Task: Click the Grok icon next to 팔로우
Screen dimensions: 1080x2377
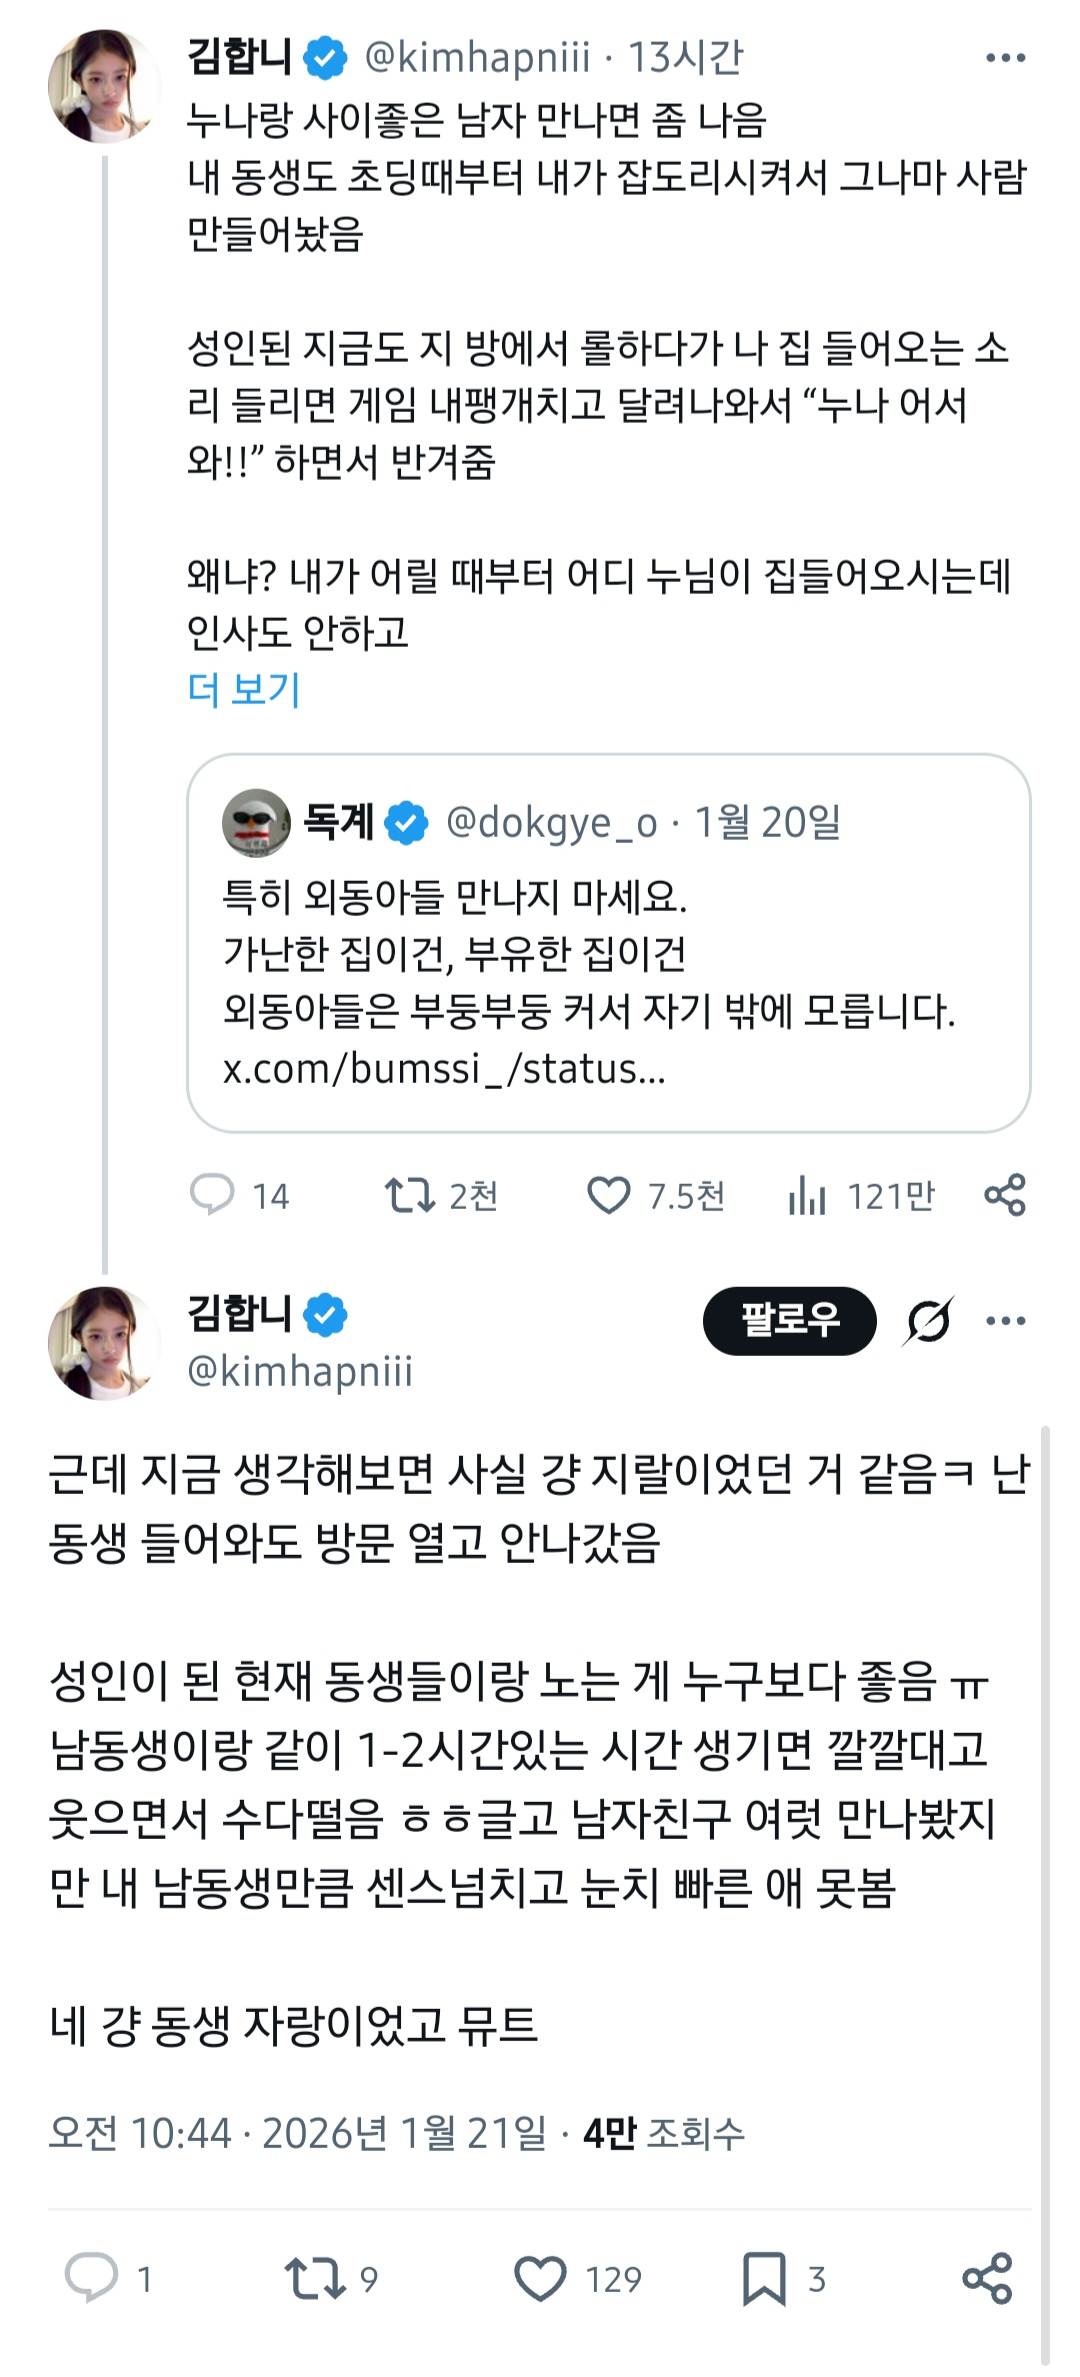Action: click(928, 1321)
